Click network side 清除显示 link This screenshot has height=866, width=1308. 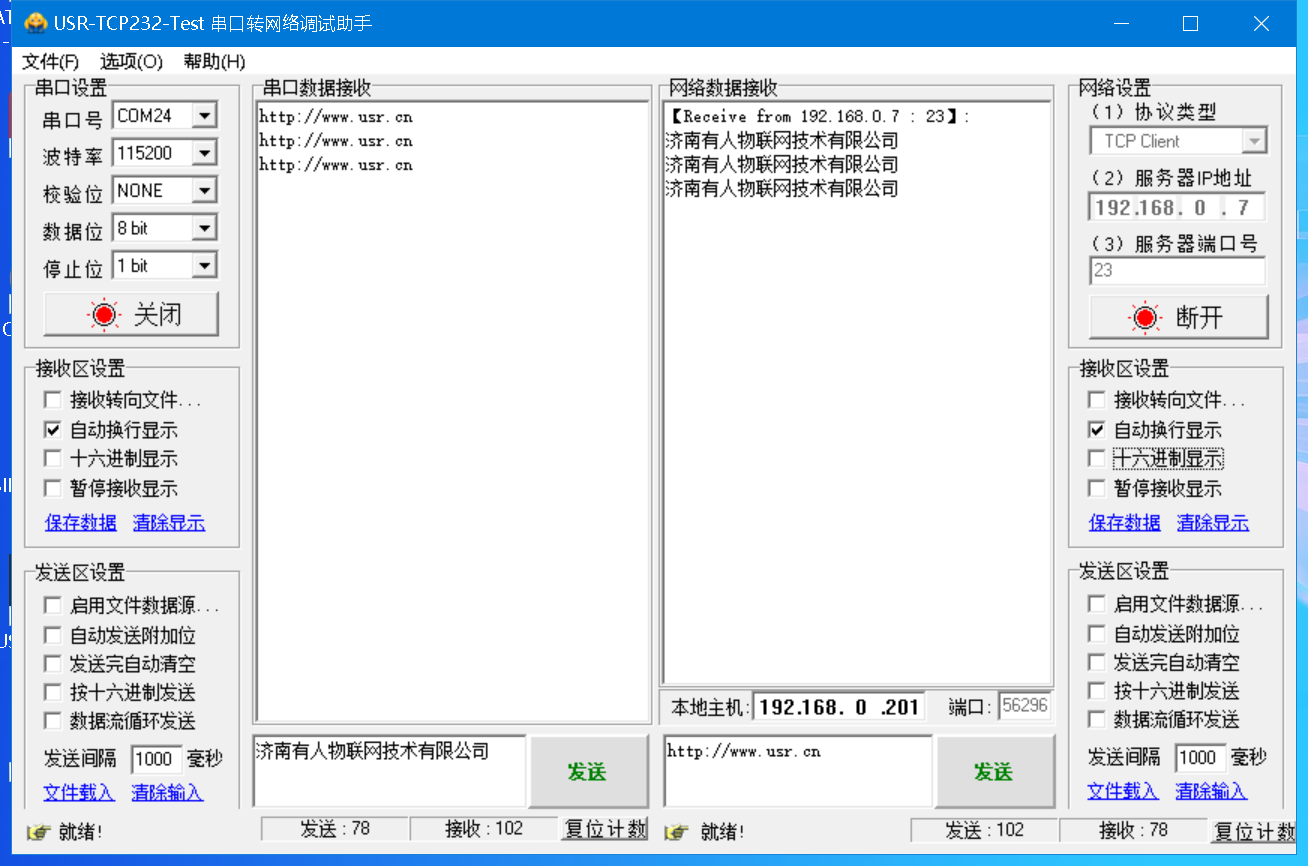click(1212, 523)
